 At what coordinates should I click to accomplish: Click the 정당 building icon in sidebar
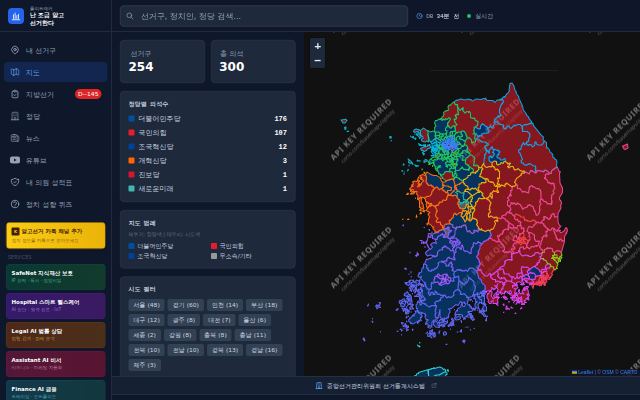(15, 116)
